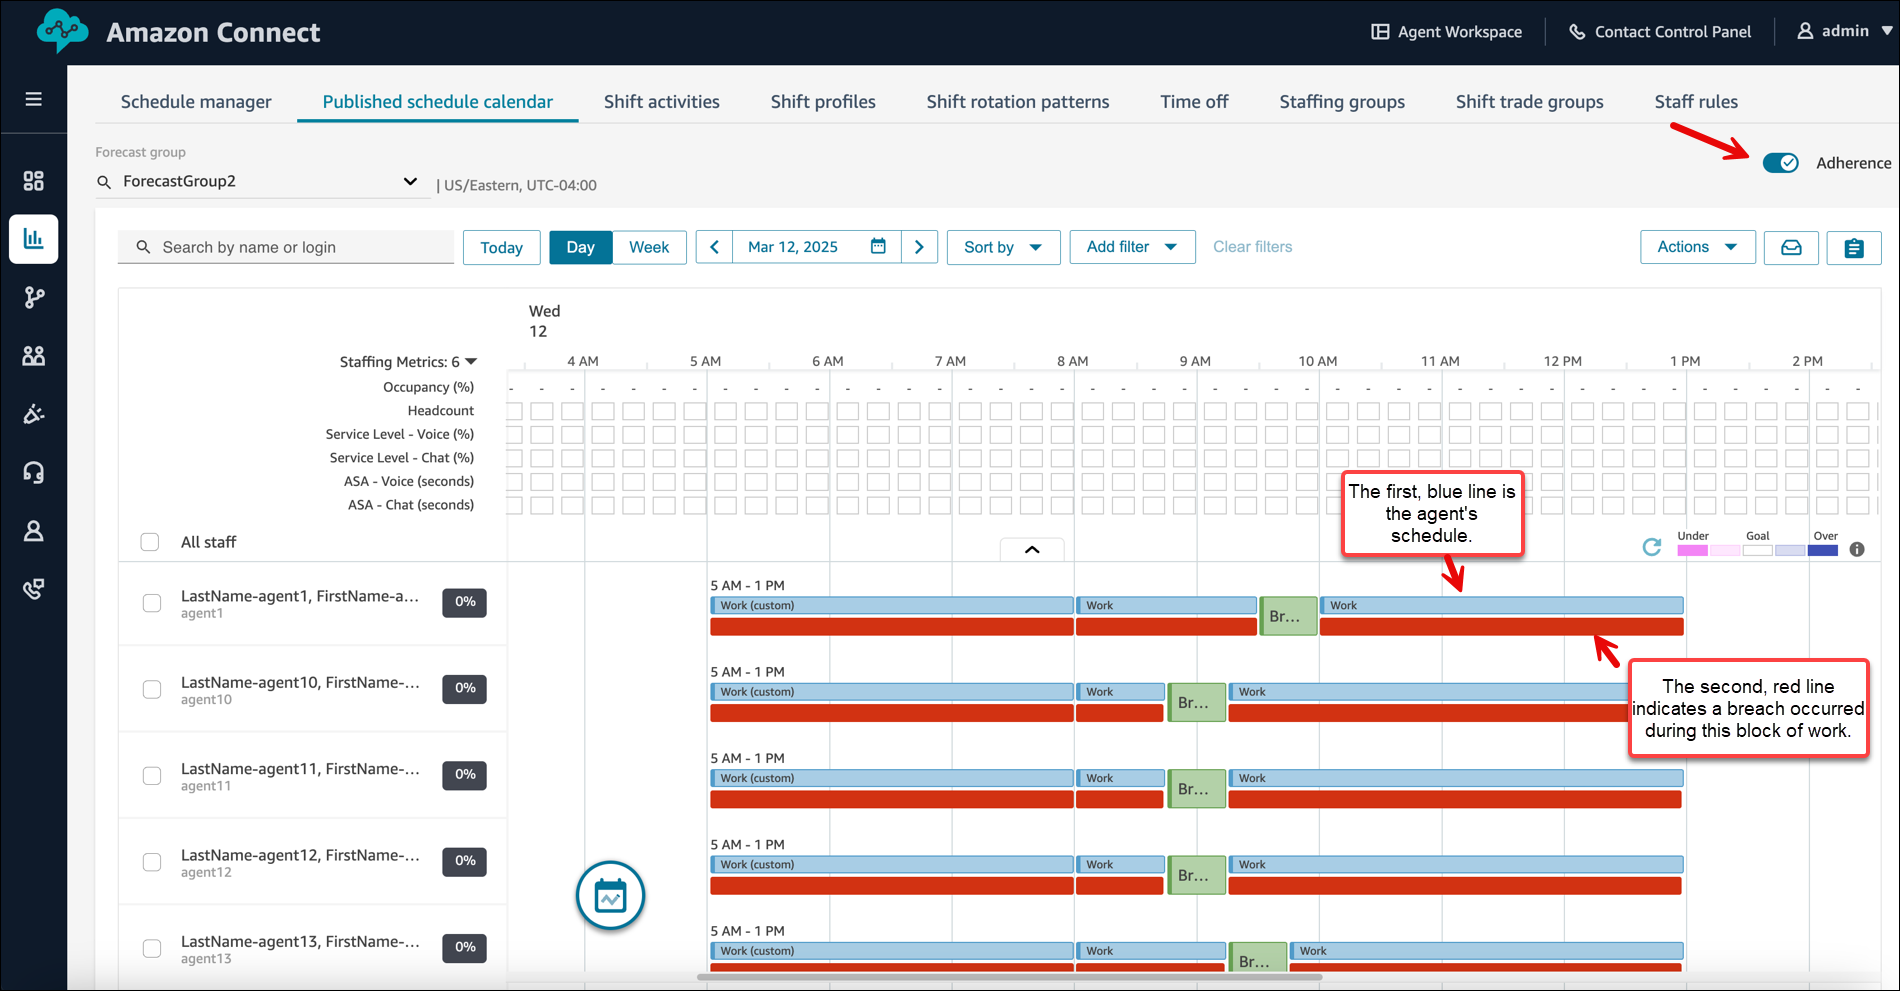The height and width of the screenshot is (991, 1900).
Task: Click the inbox tray icon button
Action: tap(1791, 248)
